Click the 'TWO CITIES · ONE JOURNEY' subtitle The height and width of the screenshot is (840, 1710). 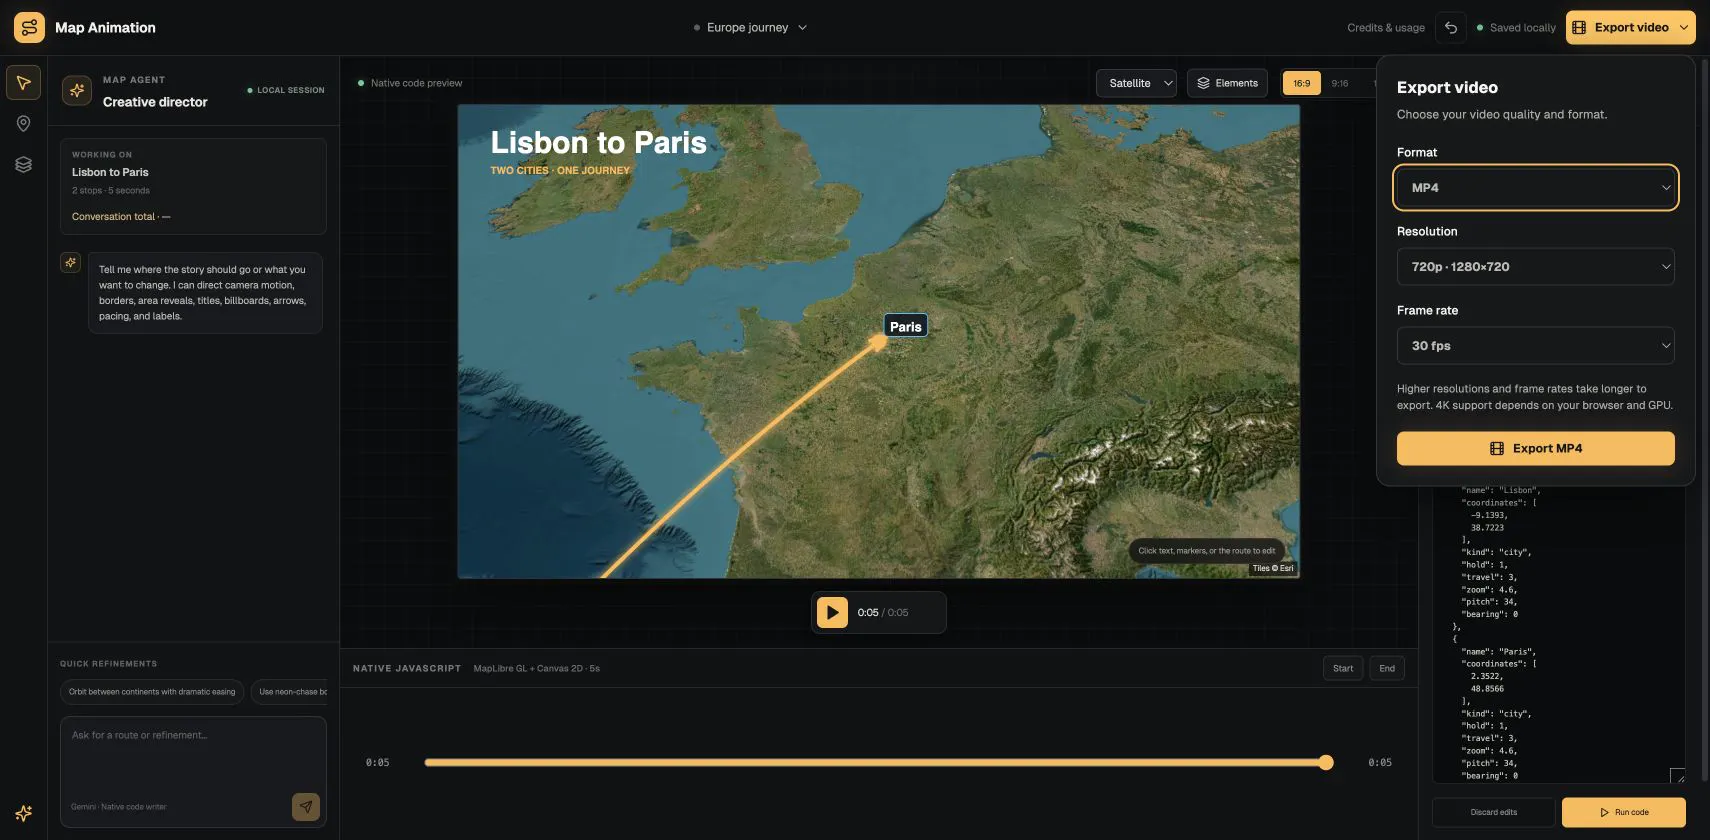click(560, 170)
